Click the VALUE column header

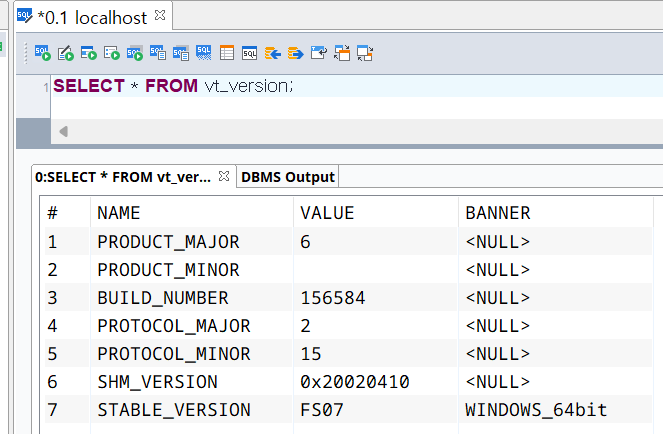click(x=375, y=213)
